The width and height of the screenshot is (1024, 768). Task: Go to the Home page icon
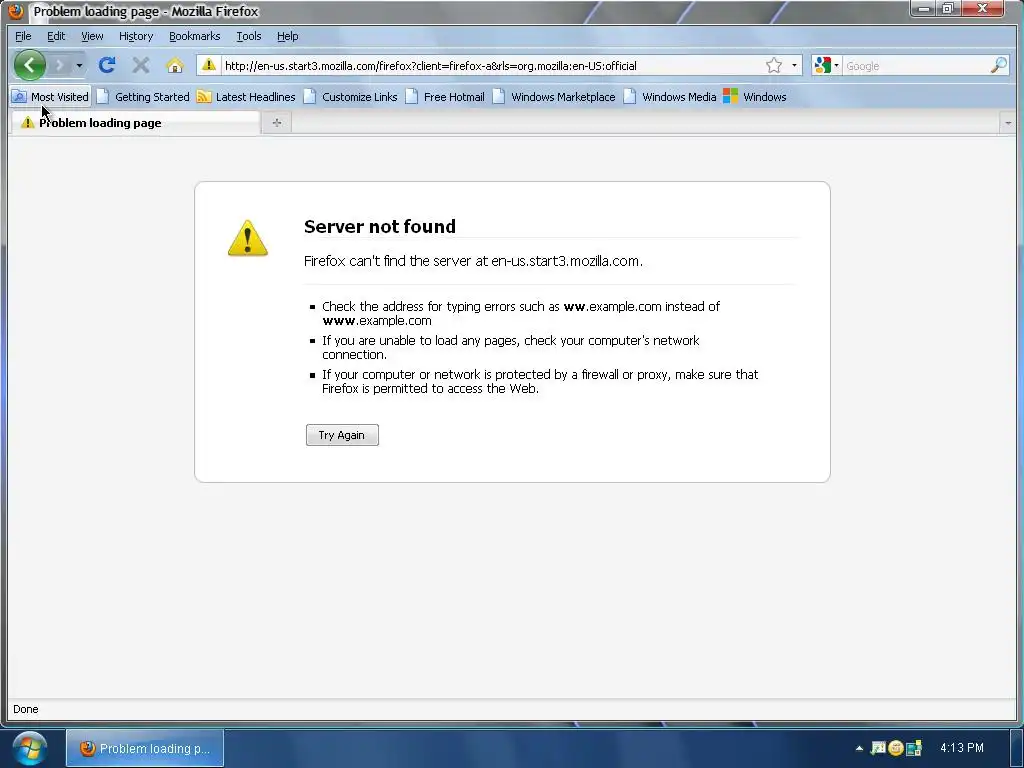174,65
